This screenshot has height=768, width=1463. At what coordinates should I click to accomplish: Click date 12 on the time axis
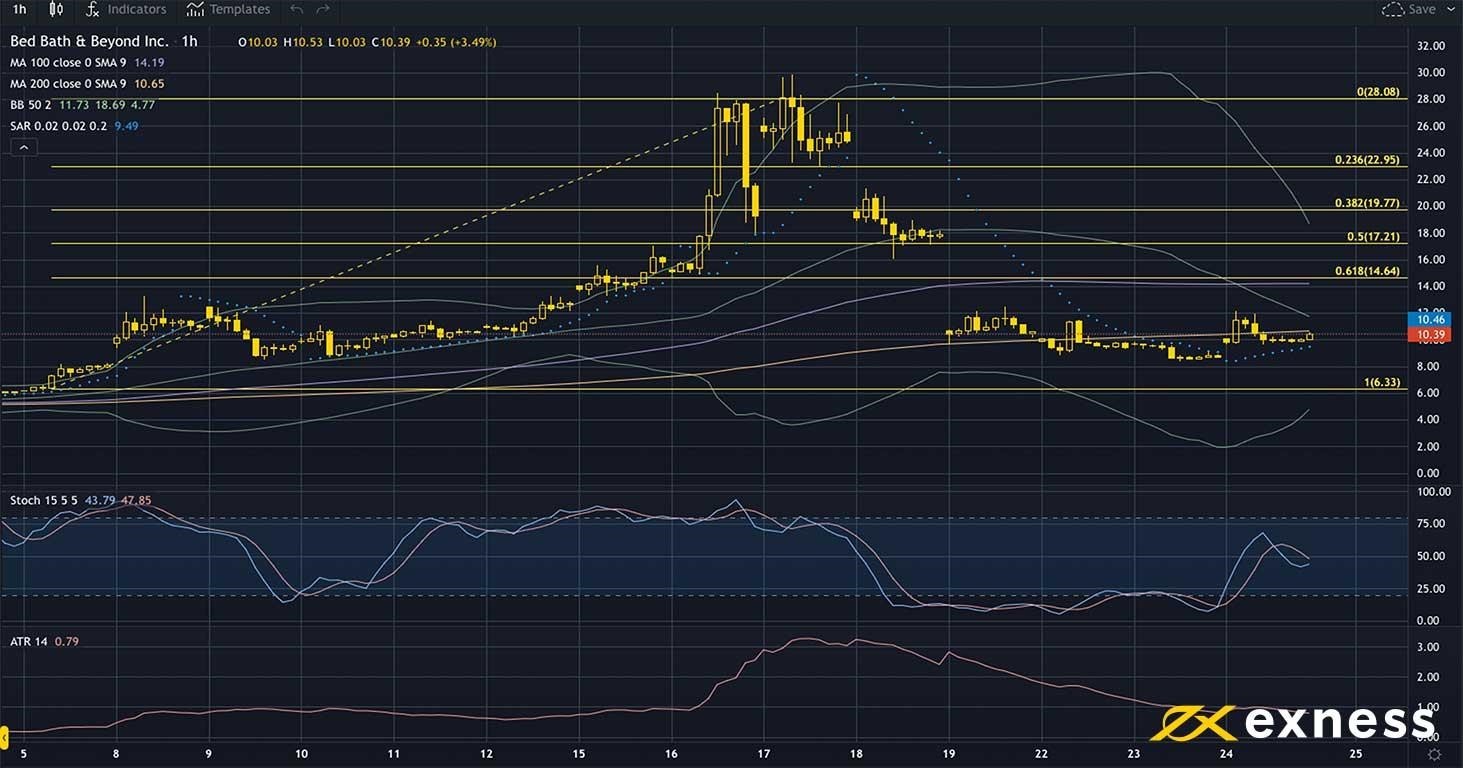point(486,753)
